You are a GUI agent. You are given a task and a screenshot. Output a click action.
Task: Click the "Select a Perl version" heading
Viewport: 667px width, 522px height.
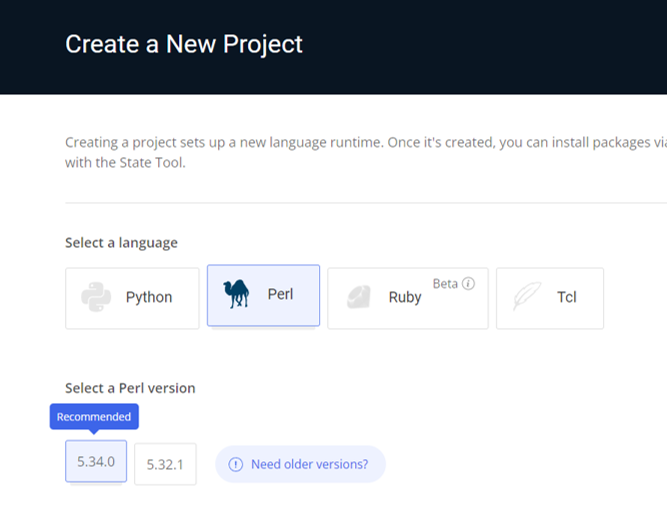tap(130, 388)
